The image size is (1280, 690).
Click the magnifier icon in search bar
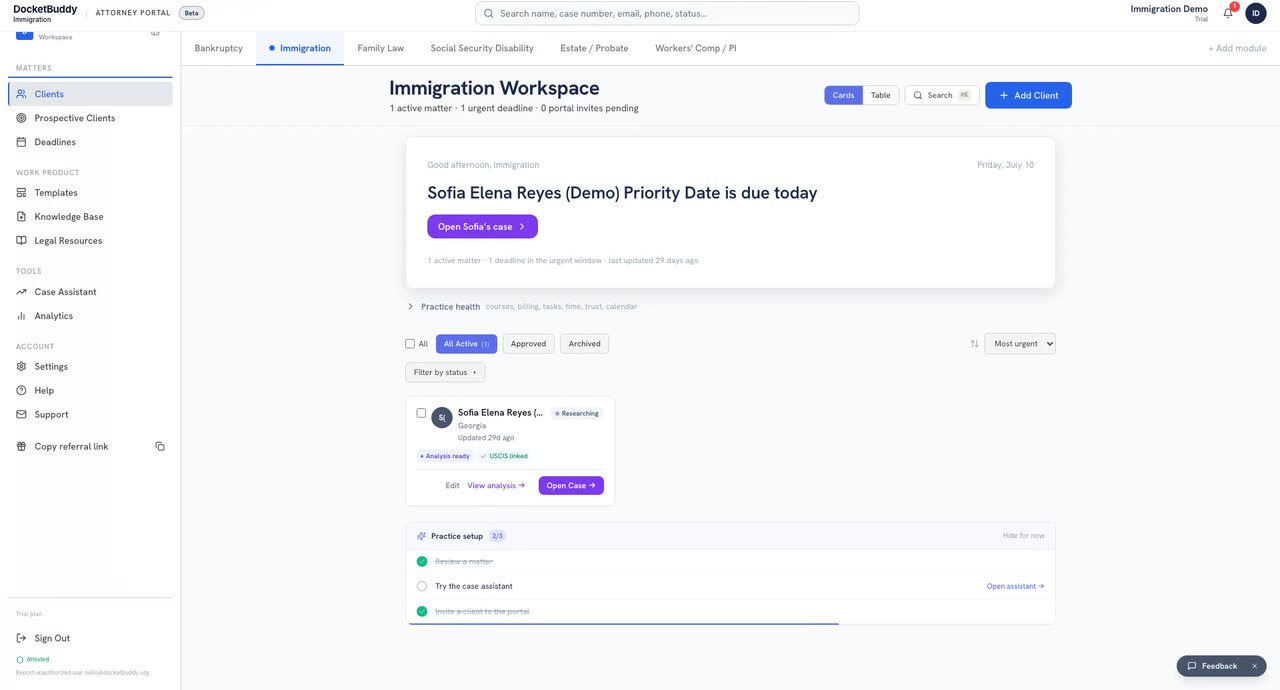488,13
